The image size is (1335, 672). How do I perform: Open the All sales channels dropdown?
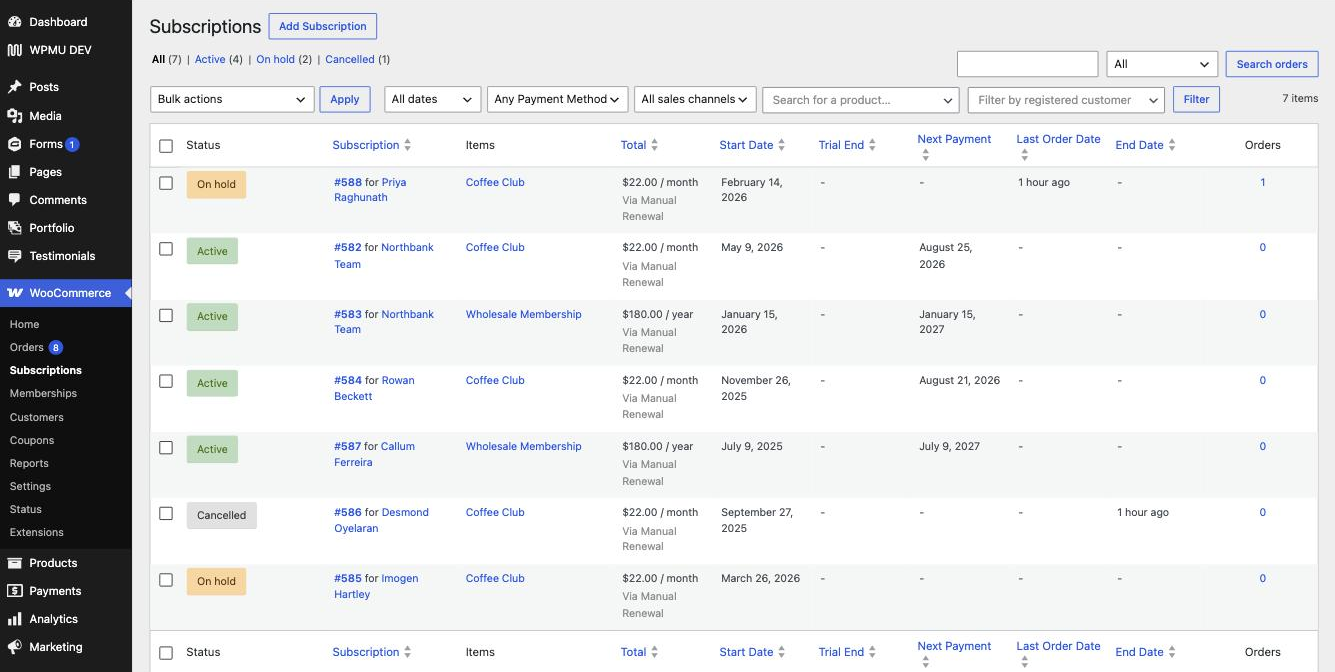click(x=695, y=99)
